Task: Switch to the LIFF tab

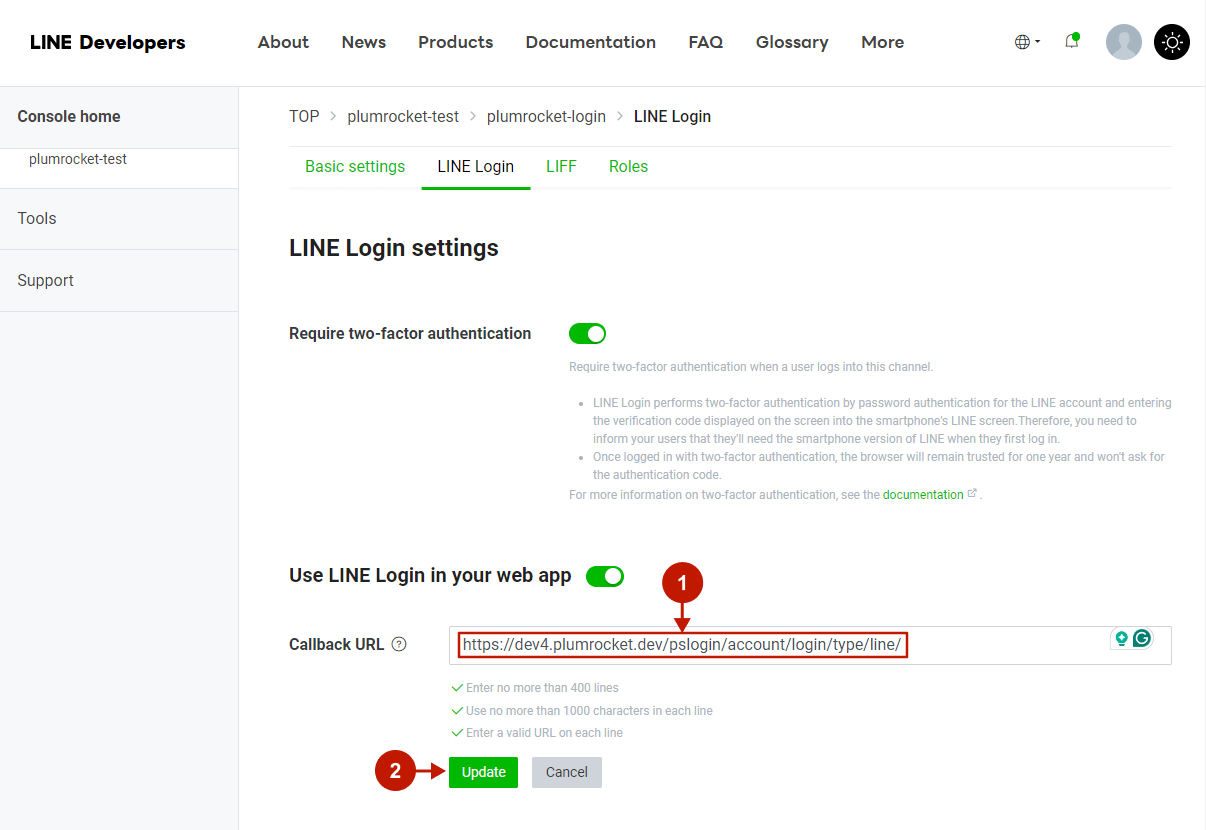Action: click(x=561, y=167)
